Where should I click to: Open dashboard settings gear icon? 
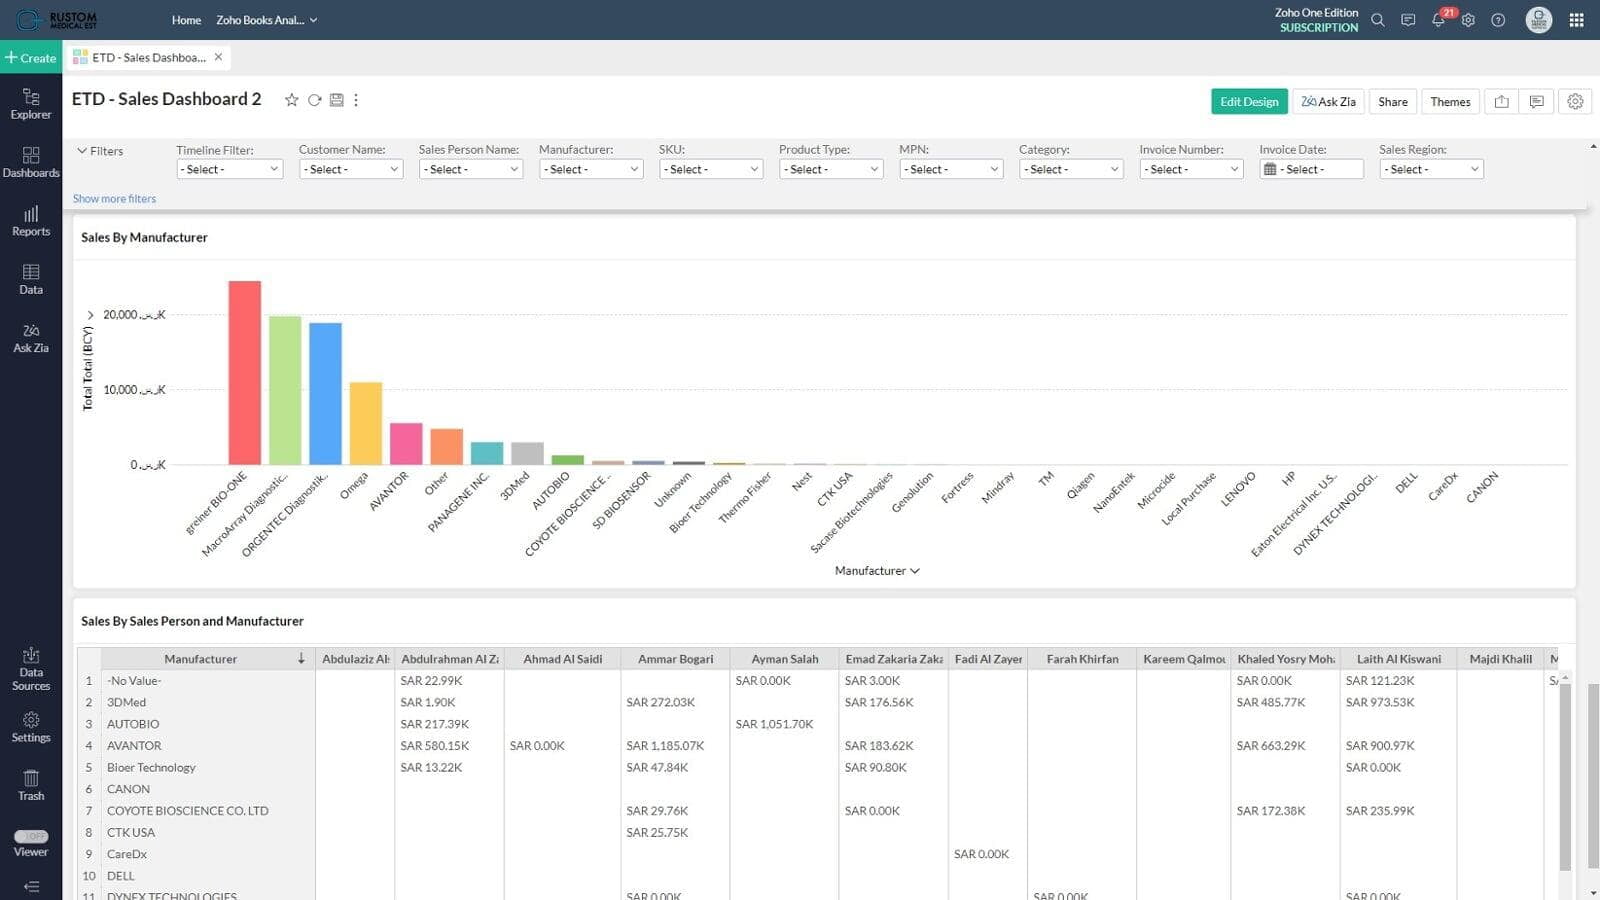[1575, 101]
